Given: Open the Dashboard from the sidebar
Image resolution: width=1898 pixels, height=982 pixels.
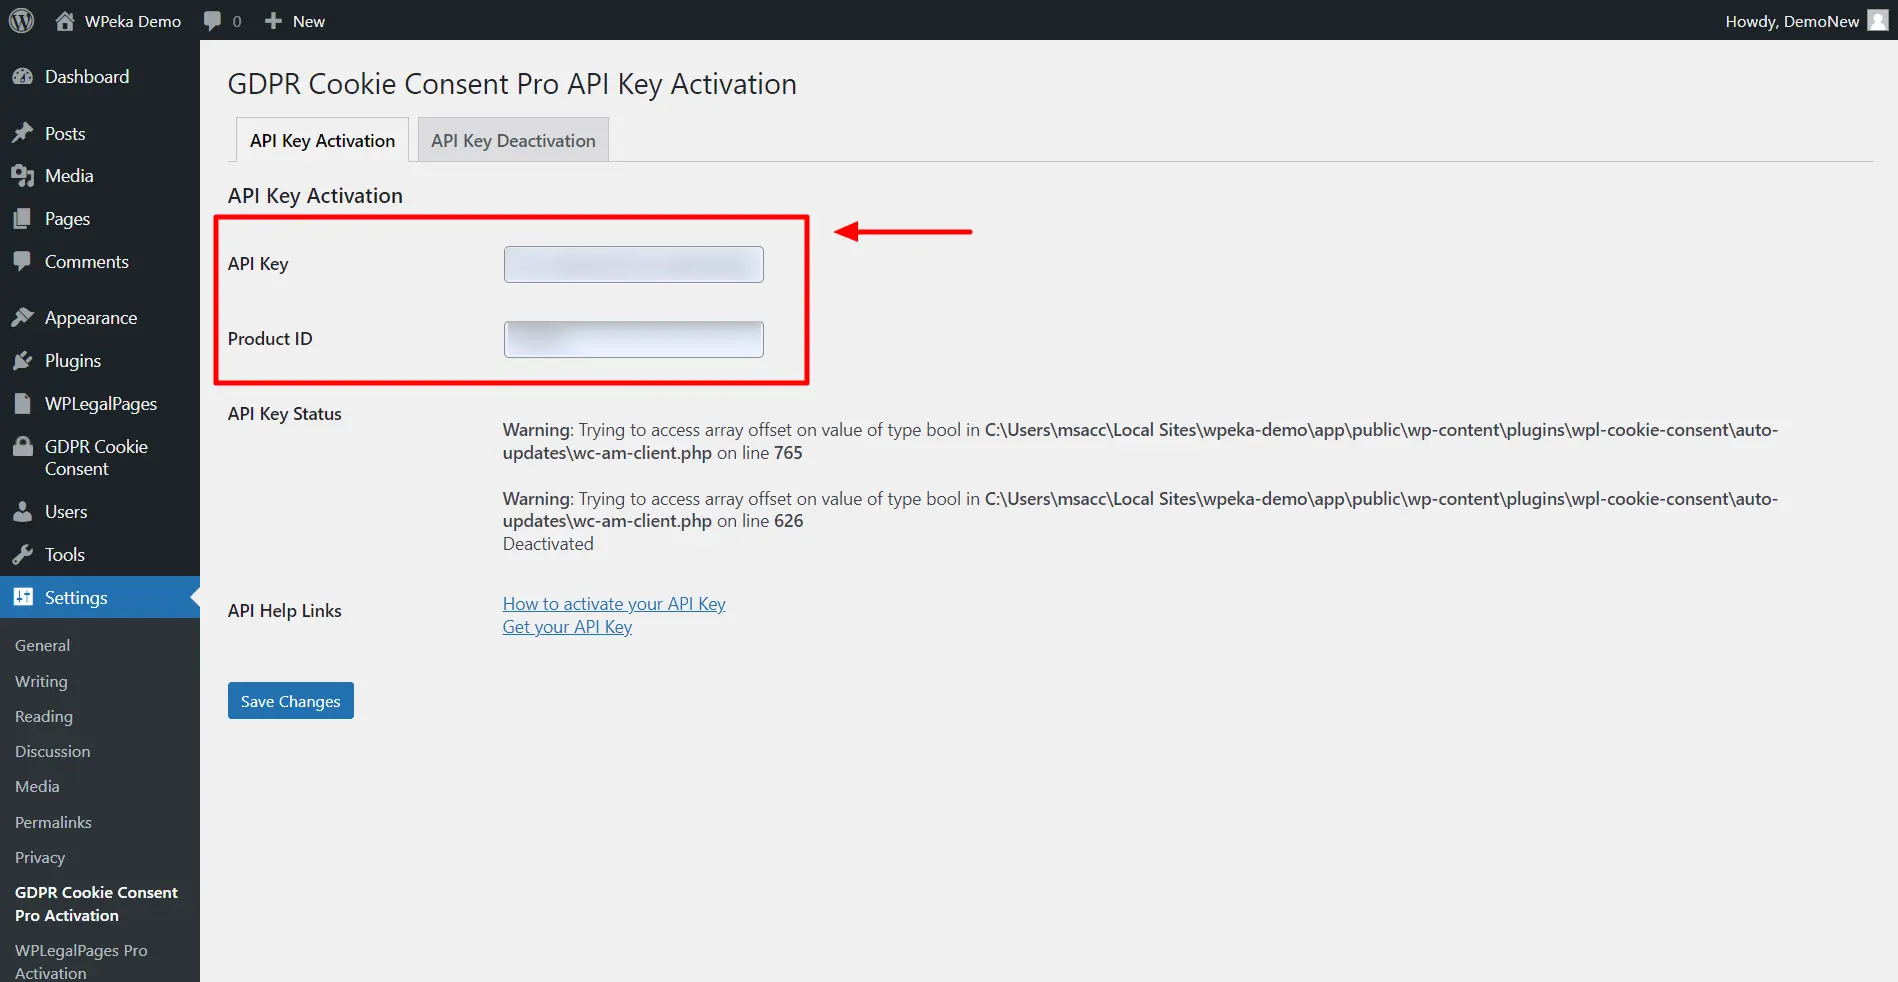Looking at the screenshot, I should point(24,76).
